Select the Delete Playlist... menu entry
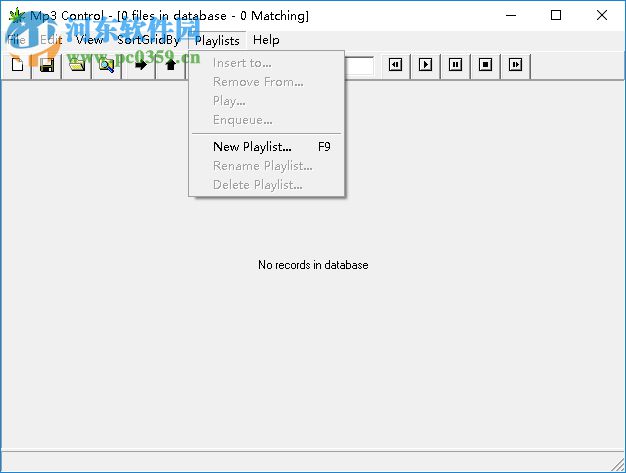626x473 pixels. [x=266, y=185]
